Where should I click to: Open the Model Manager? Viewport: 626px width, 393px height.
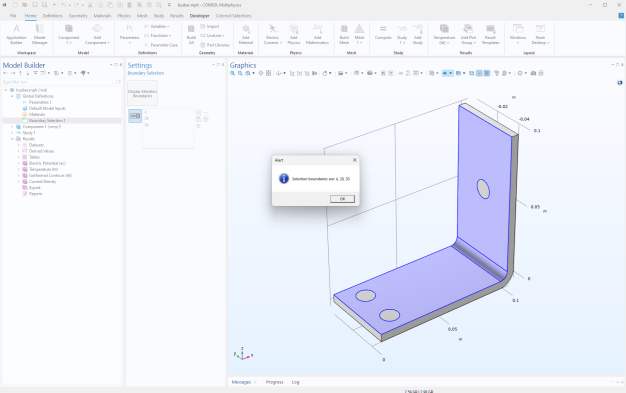(40, 34)
